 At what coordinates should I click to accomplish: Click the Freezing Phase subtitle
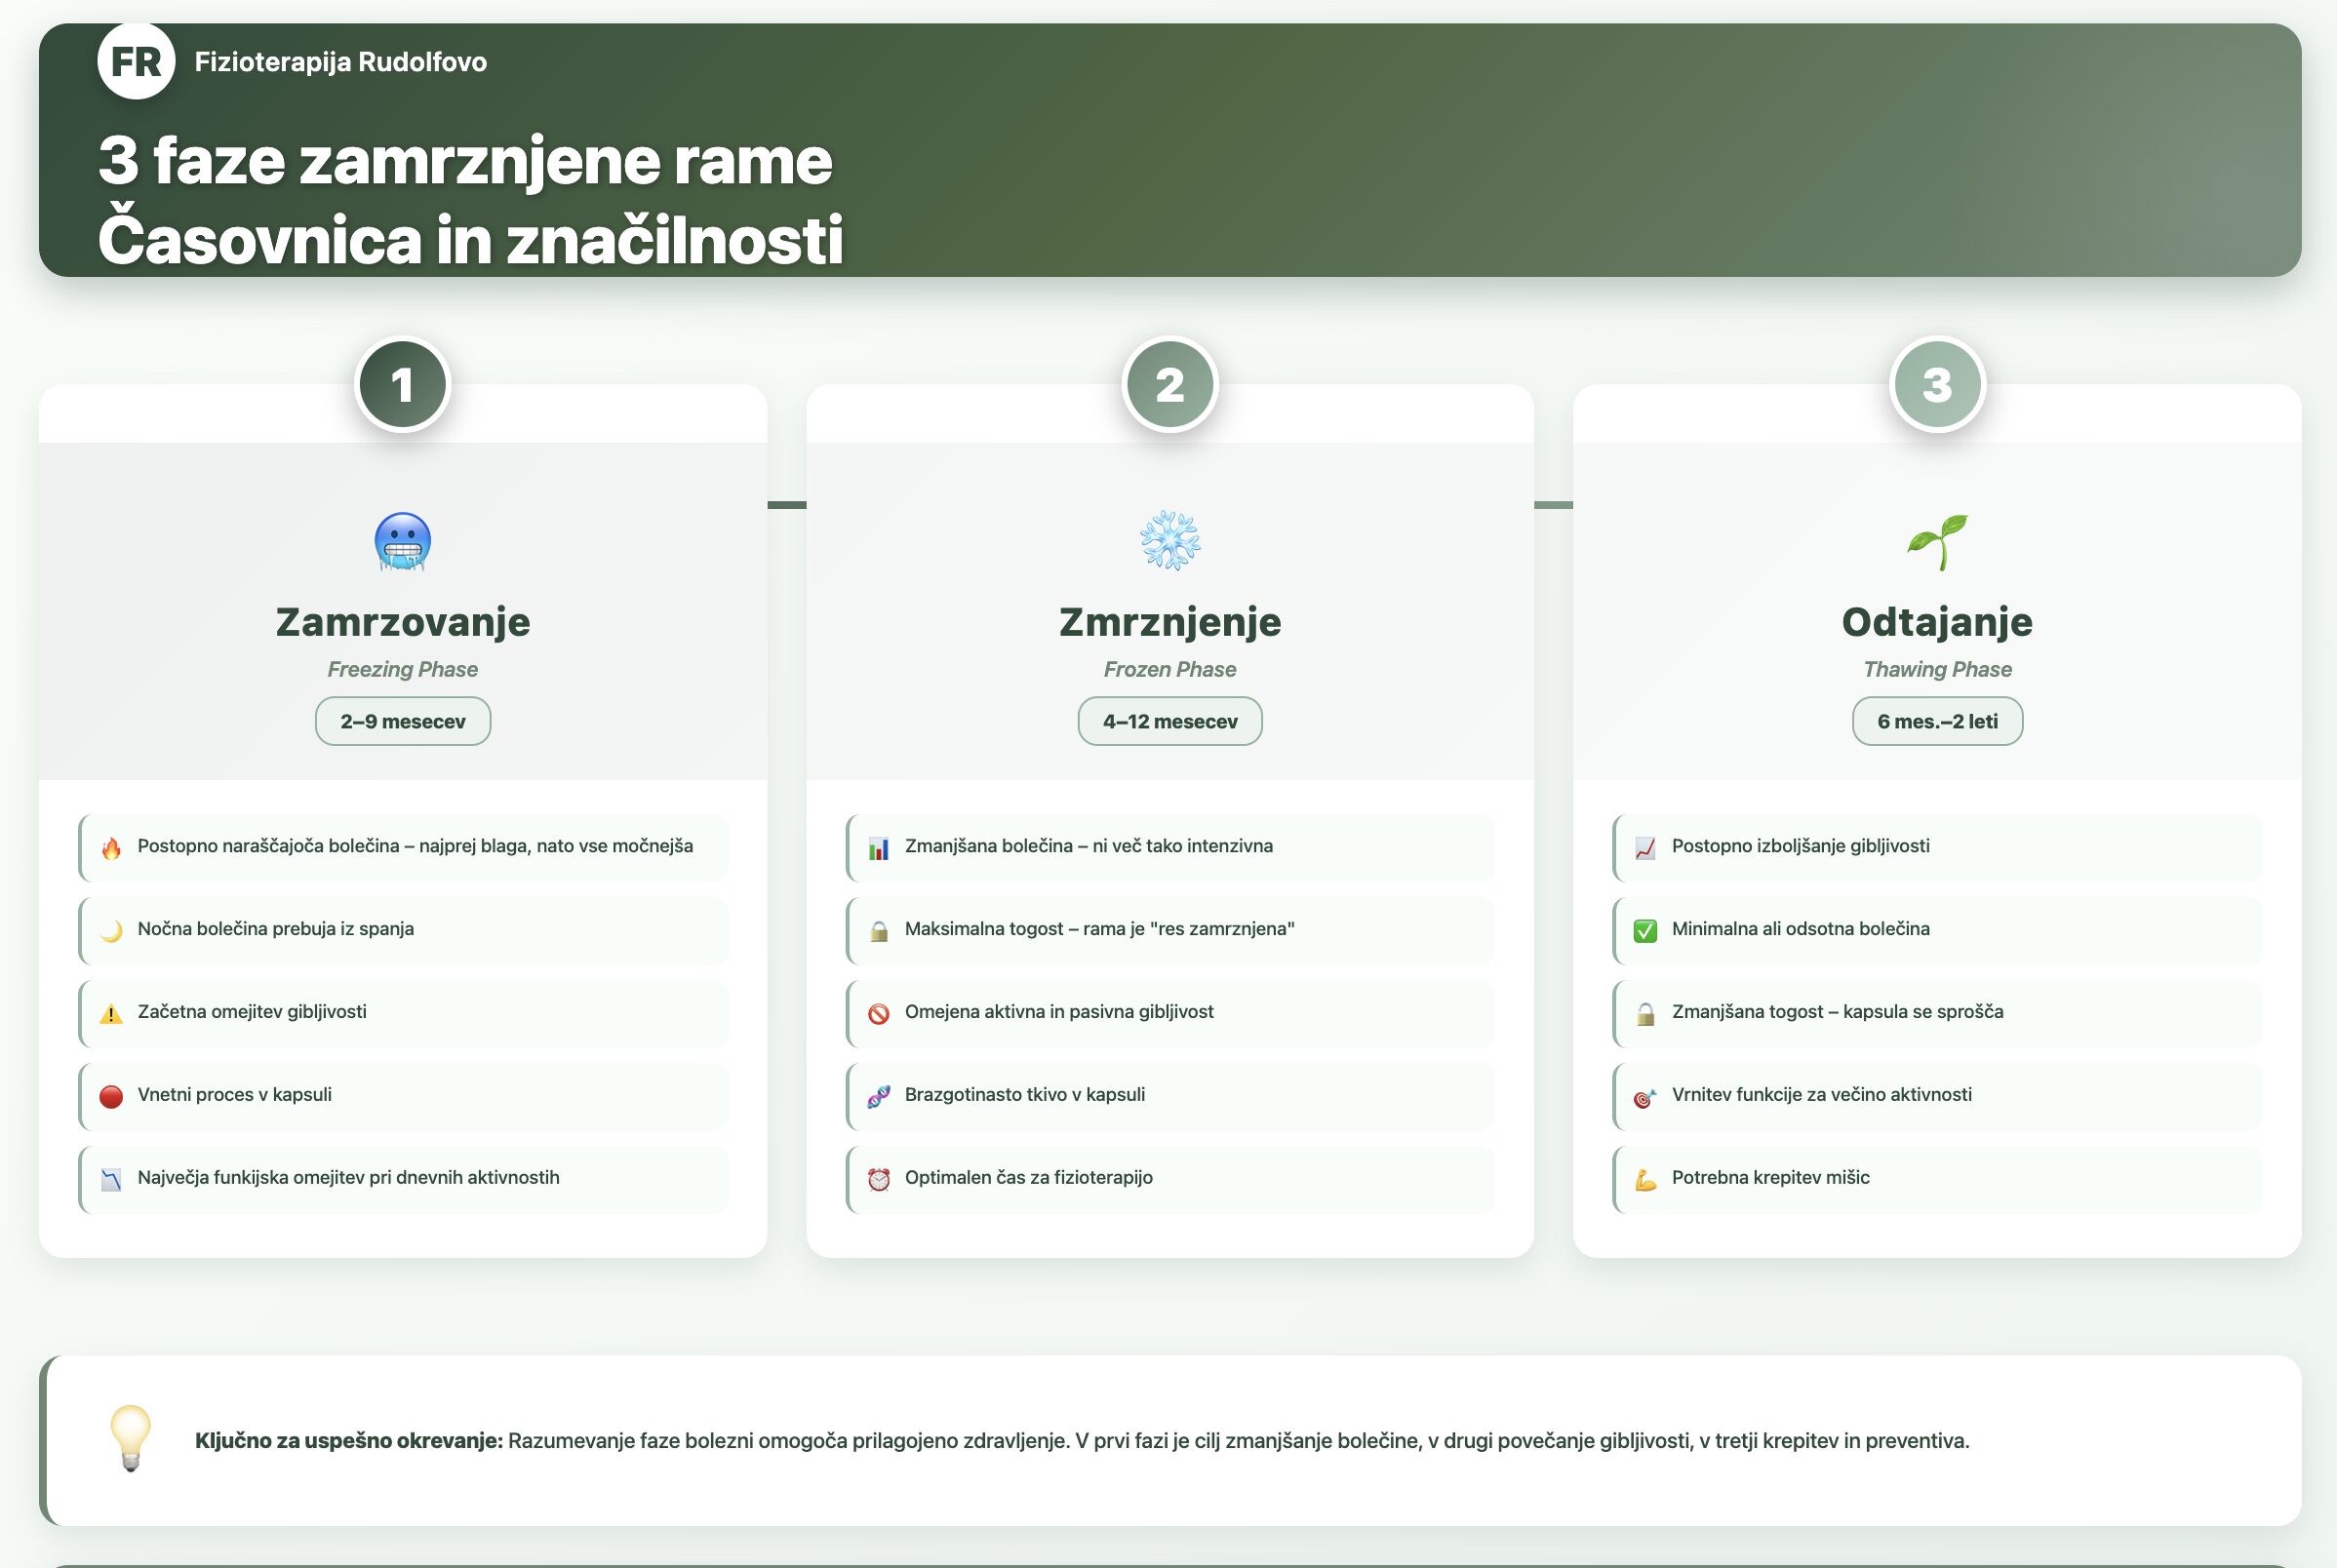403,669
